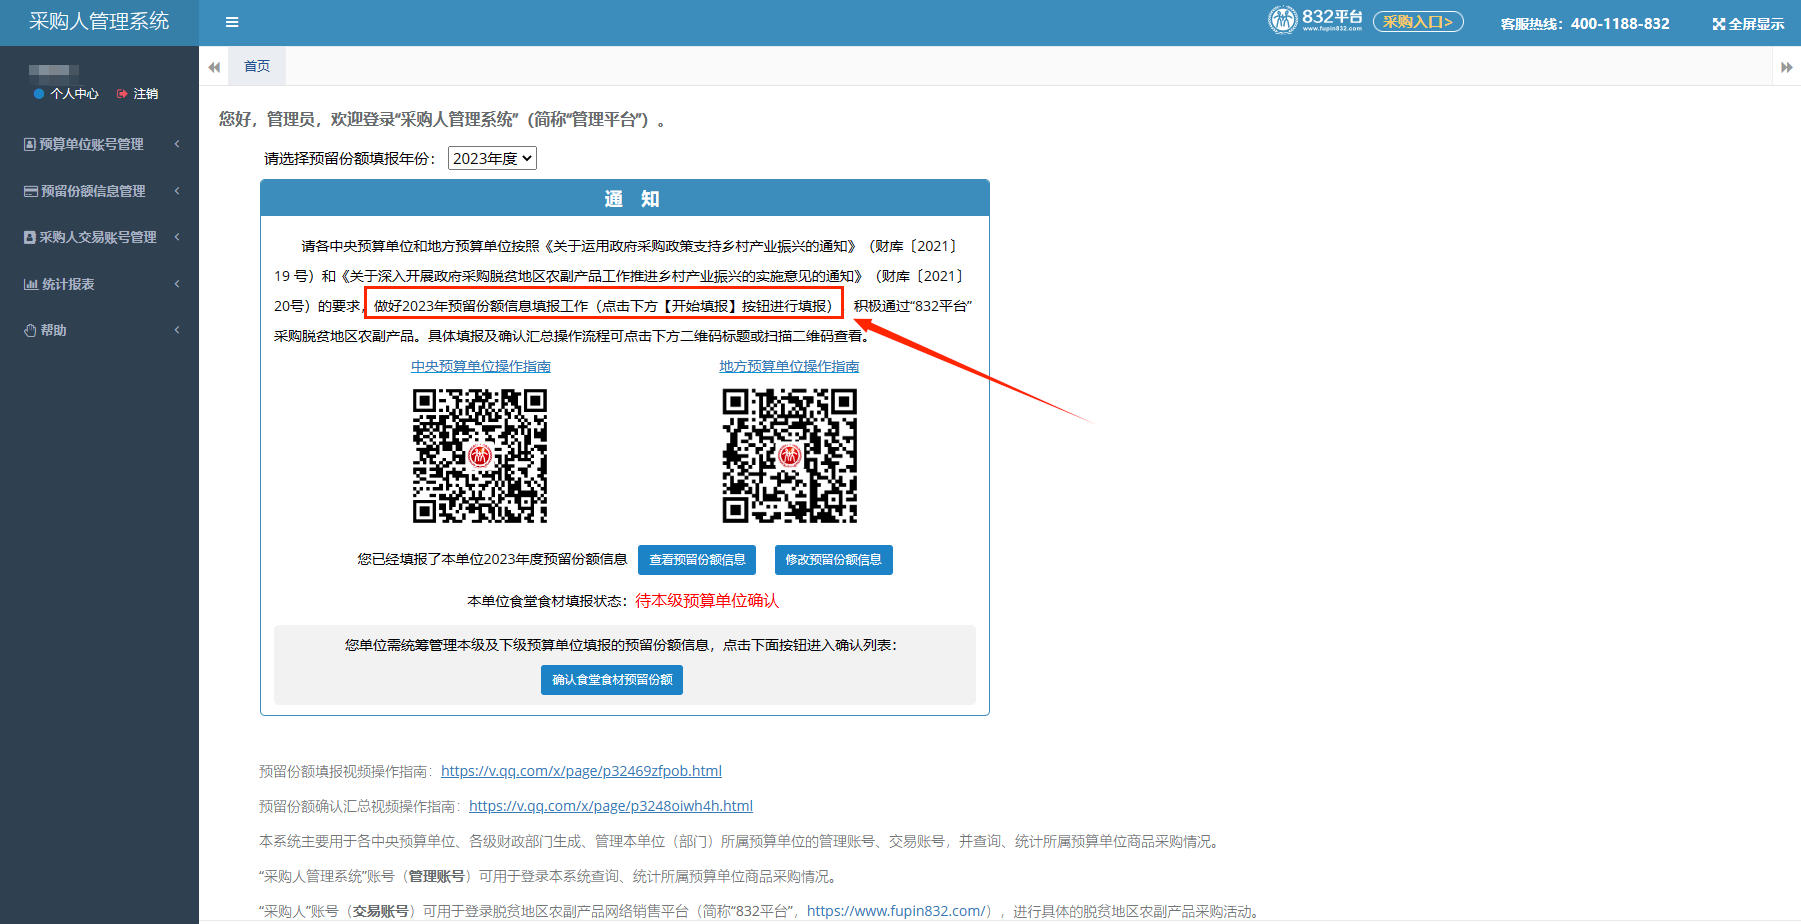1801x924 pixels.
Task: Click the 待本级预算单位确认 status text
Action: [x=707, y=601]
